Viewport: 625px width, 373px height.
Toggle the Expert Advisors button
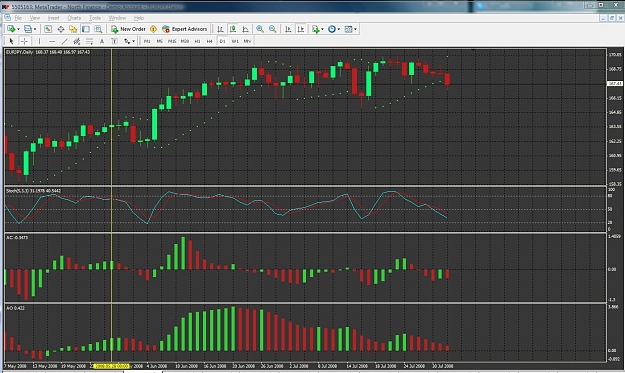point(185,29)
